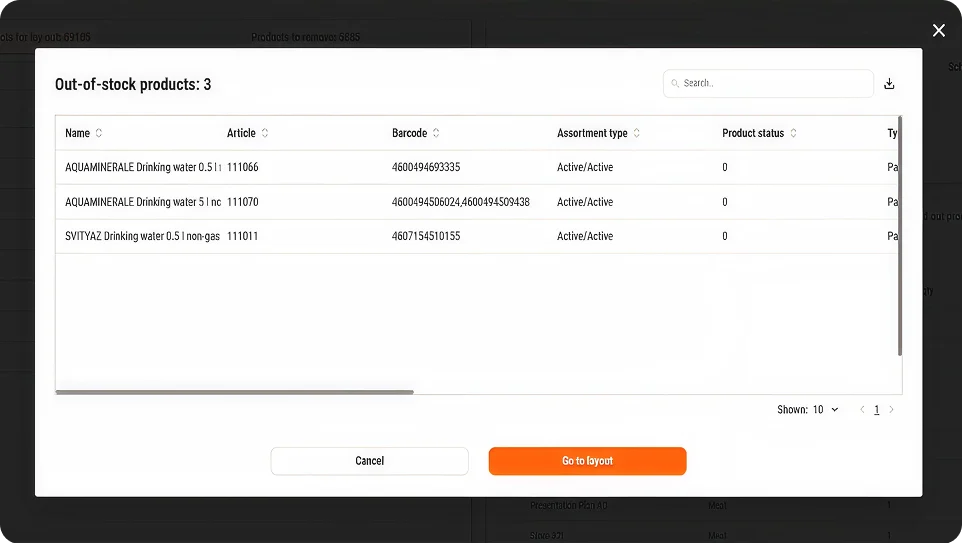Viewport: 962px width, 544px height.
Task: Click barcode 4600494506024,4600494509438
Action: [461, 202]
